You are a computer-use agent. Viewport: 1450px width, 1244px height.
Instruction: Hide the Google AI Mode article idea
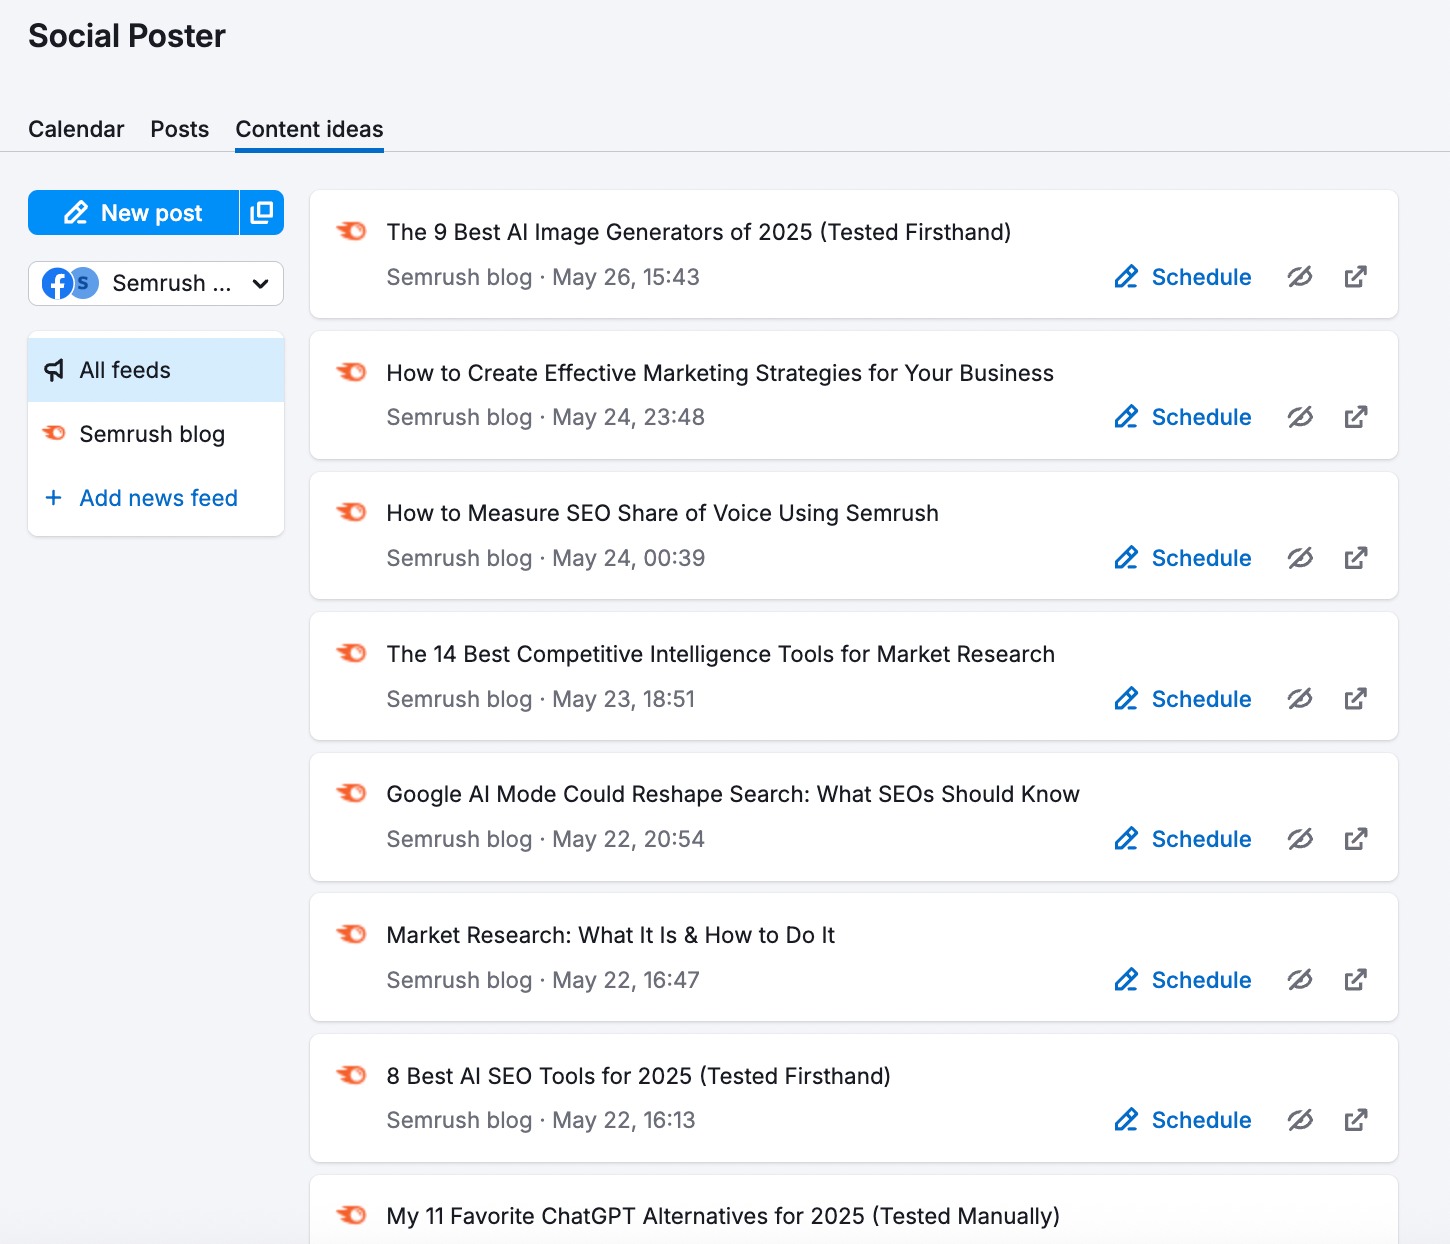tap(1299, 839)
